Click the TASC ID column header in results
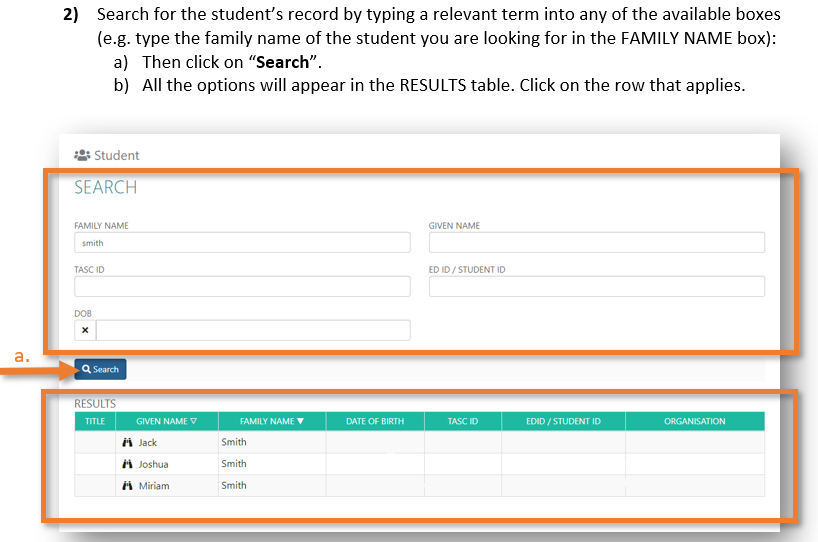This screenshot has height=542, width=818. pyautogui.click(x=463, y=421)
